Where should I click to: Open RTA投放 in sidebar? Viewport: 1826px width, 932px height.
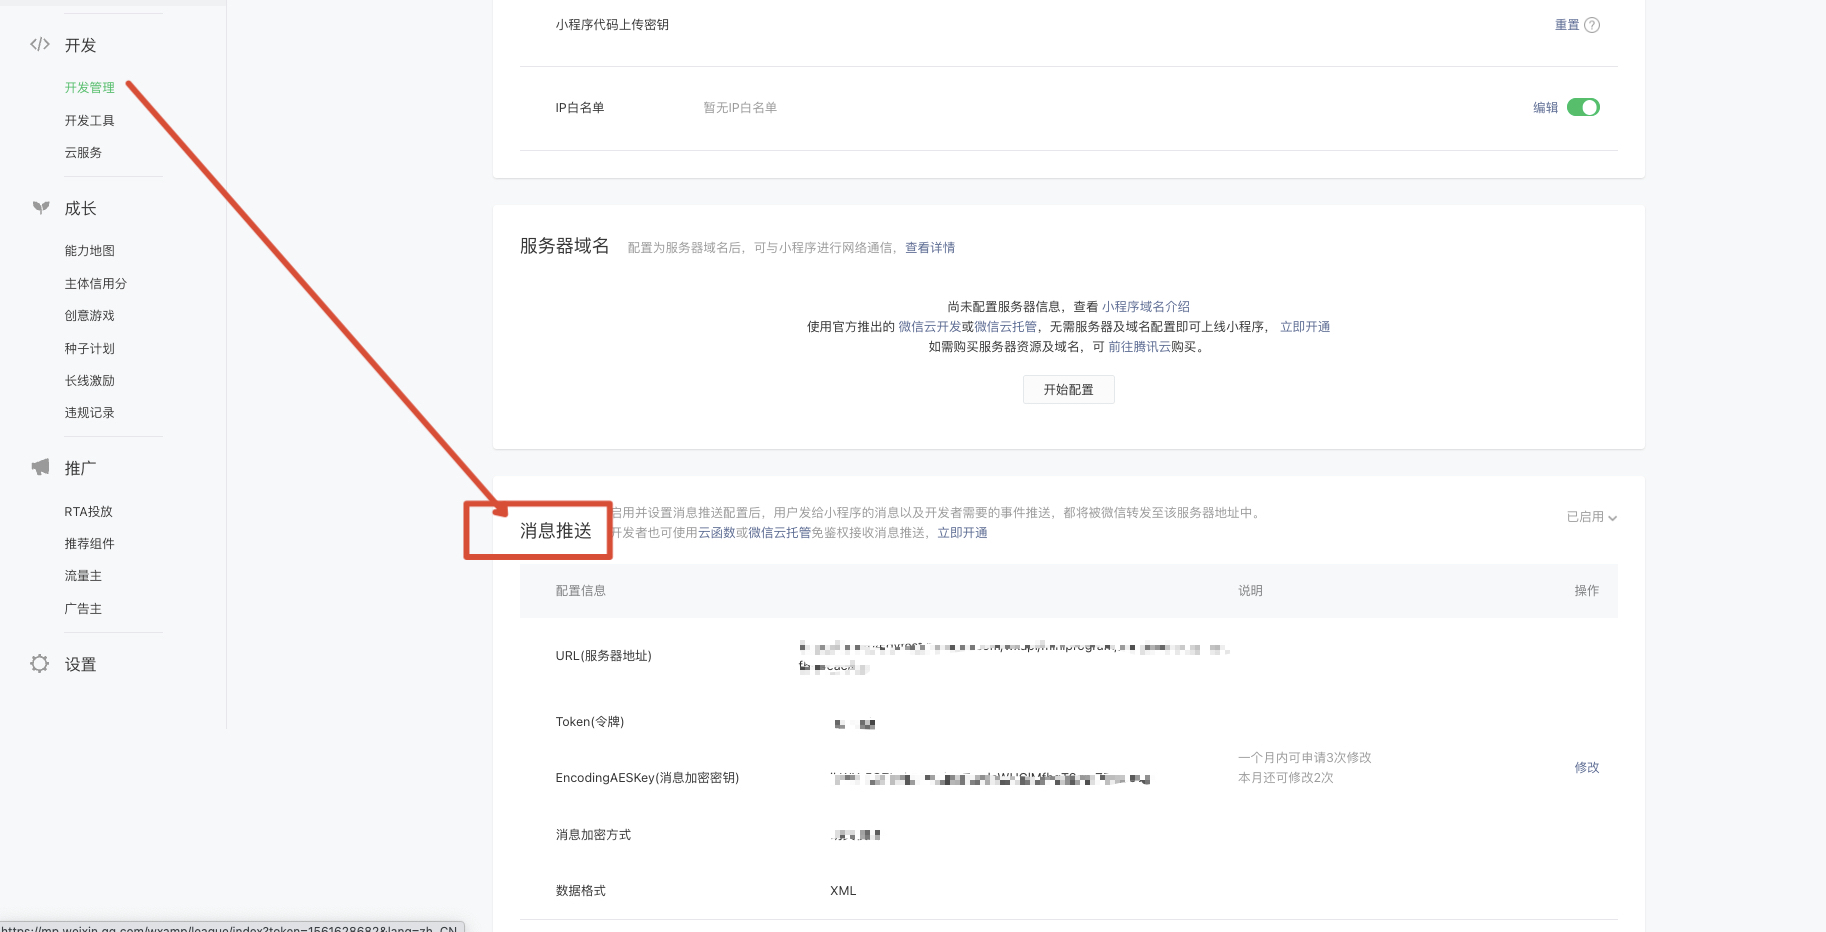[x=89, y=512]
